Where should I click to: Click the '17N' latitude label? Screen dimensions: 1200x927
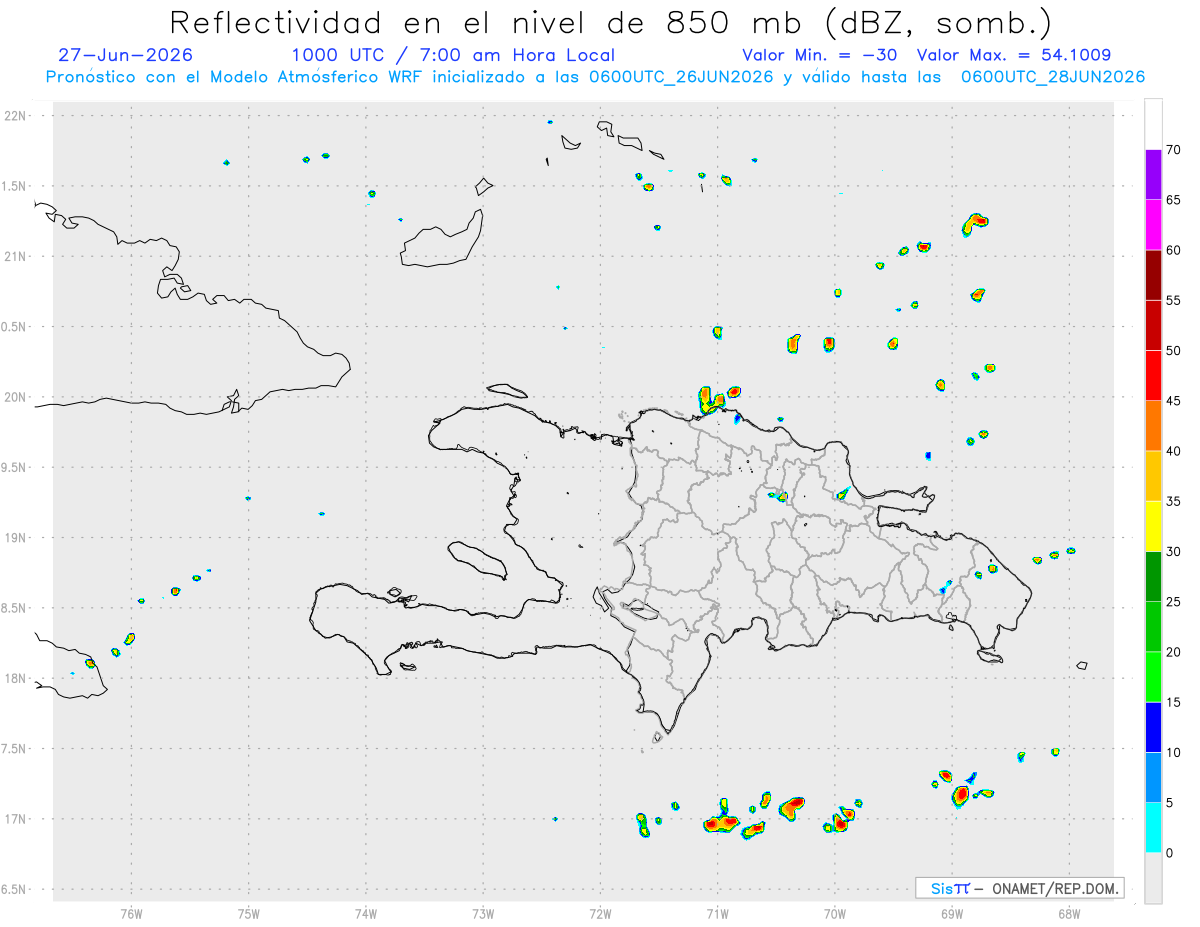(x=17, y=819)
